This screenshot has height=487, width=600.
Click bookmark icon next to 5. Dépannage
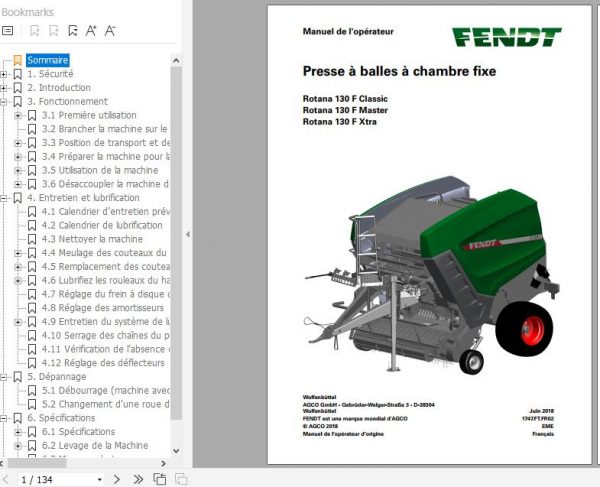(18, 377)
